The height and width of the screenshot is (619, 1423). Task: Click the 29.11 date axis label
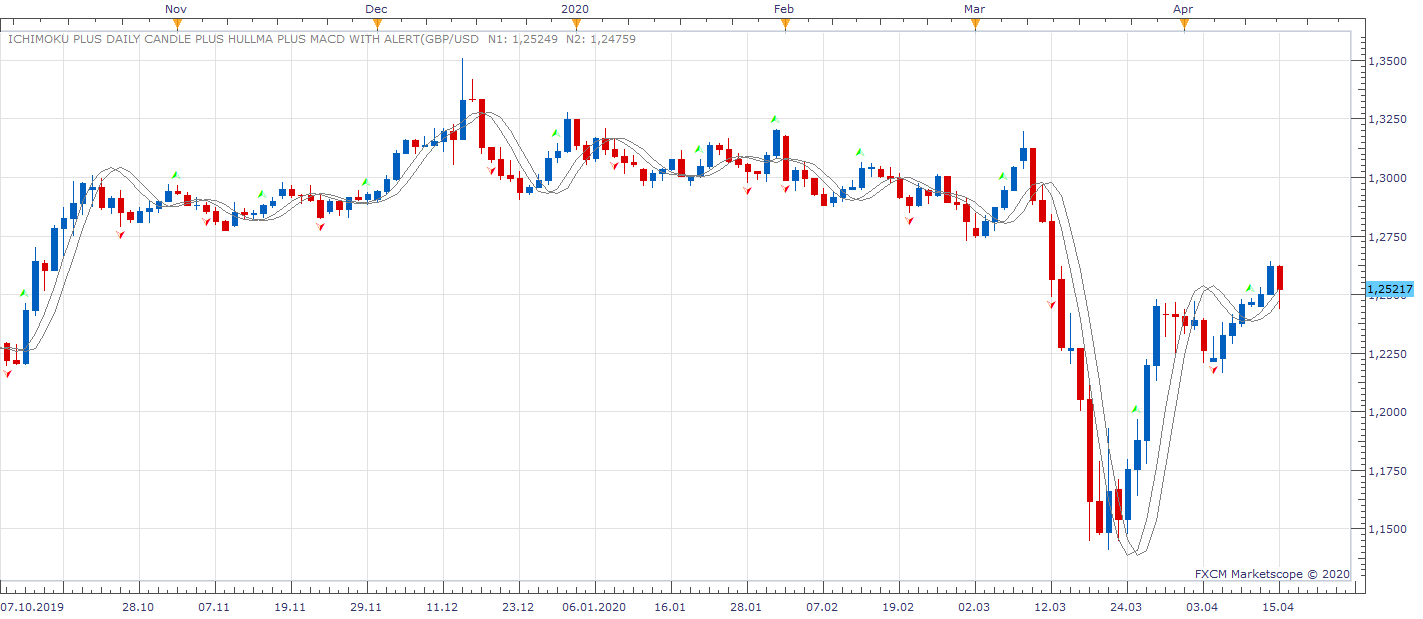pyautogui.click(x=366, y=607)
